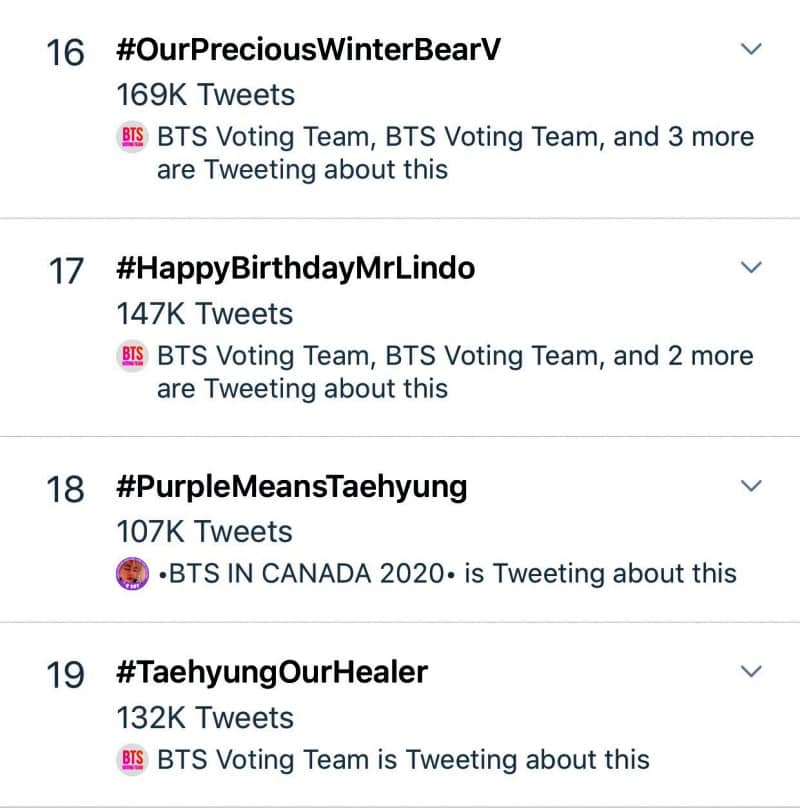Screen dimensions: 800x808
Task: Click BTS Voting Team avatar under #TaehyungOurHealer
Action: 133,759
